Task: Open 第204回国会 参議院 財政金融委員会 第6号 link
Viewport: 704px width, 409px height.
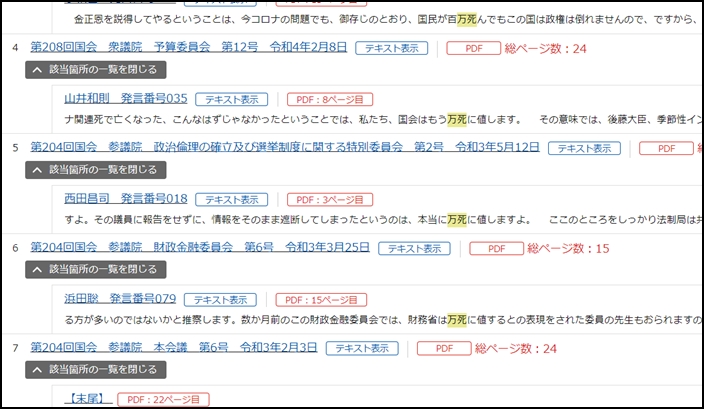Action: click(200, 247)
